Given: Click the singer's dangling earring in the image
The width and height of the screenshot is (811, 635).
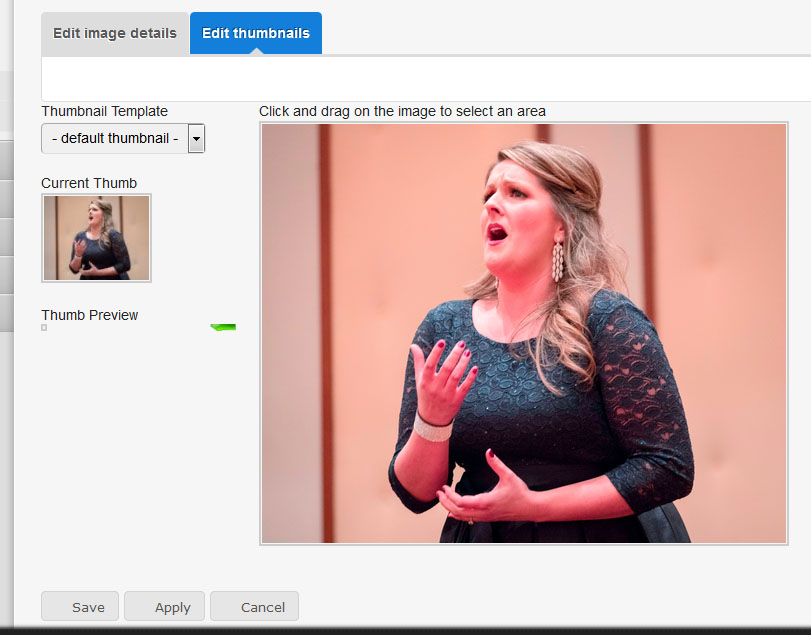Looking at the screenshot, I should [x=557, y=261].
